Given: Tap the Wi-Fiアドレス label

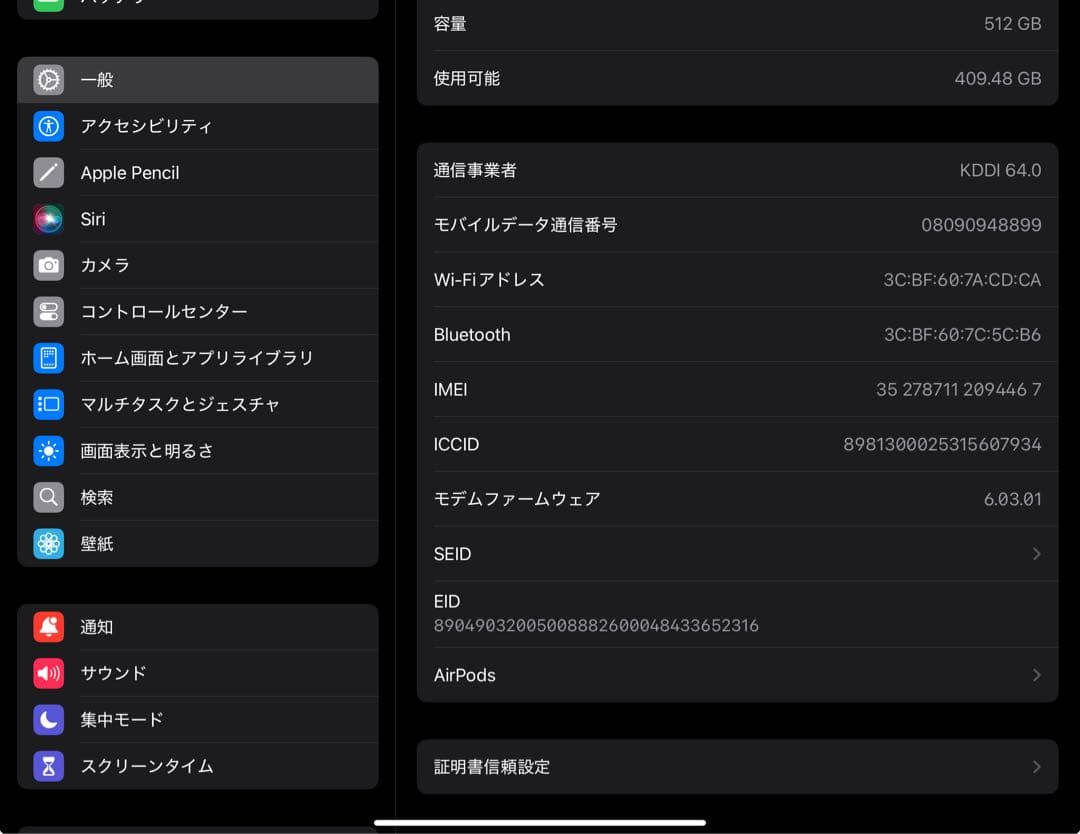Looking at the screenshot, I should pos(489,280).
